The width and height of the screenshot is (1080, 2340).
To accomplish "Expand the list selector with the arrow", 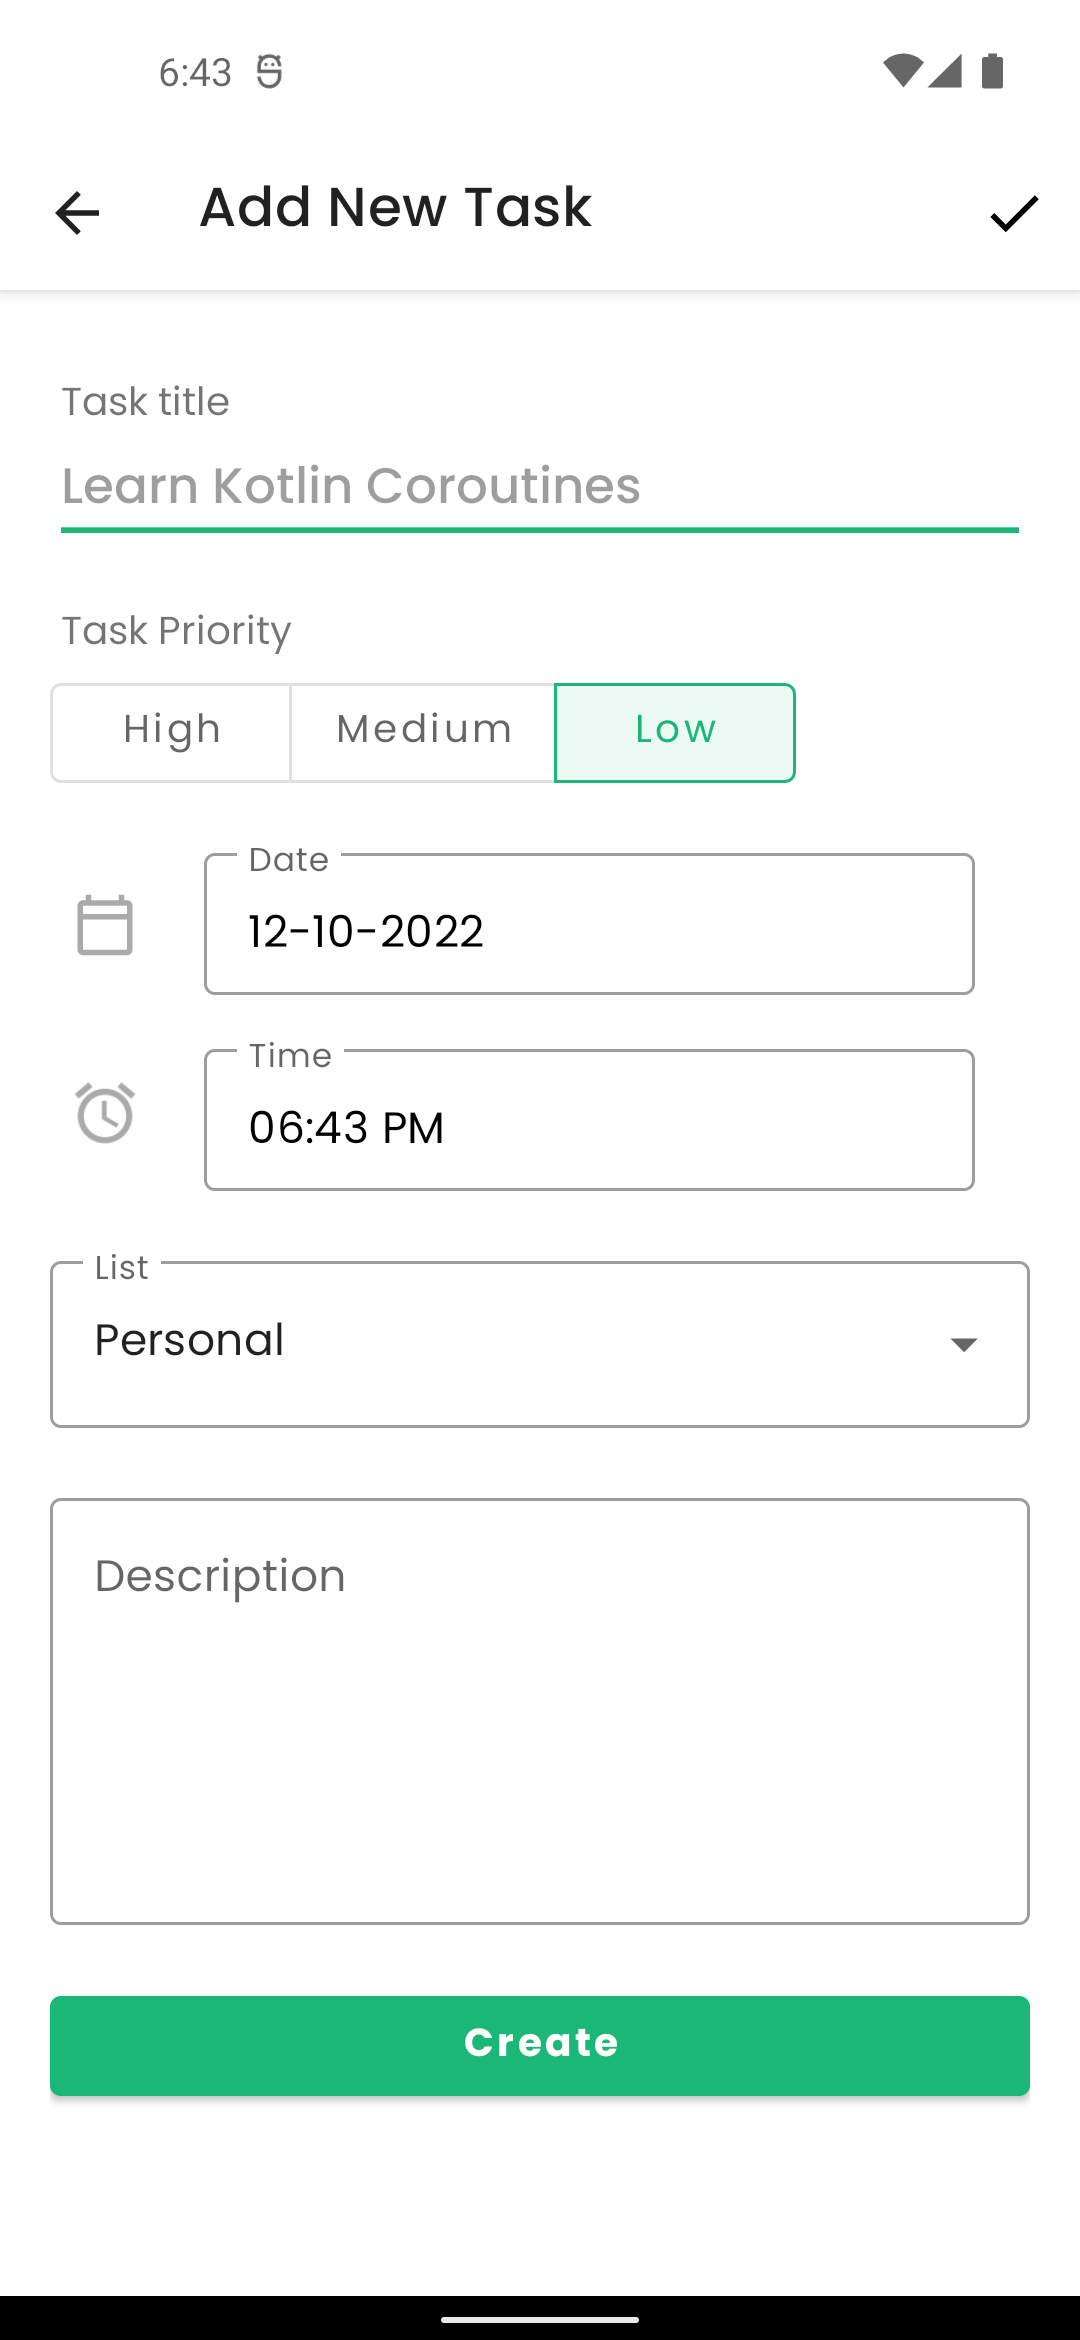I will (x=963, y=1344).
